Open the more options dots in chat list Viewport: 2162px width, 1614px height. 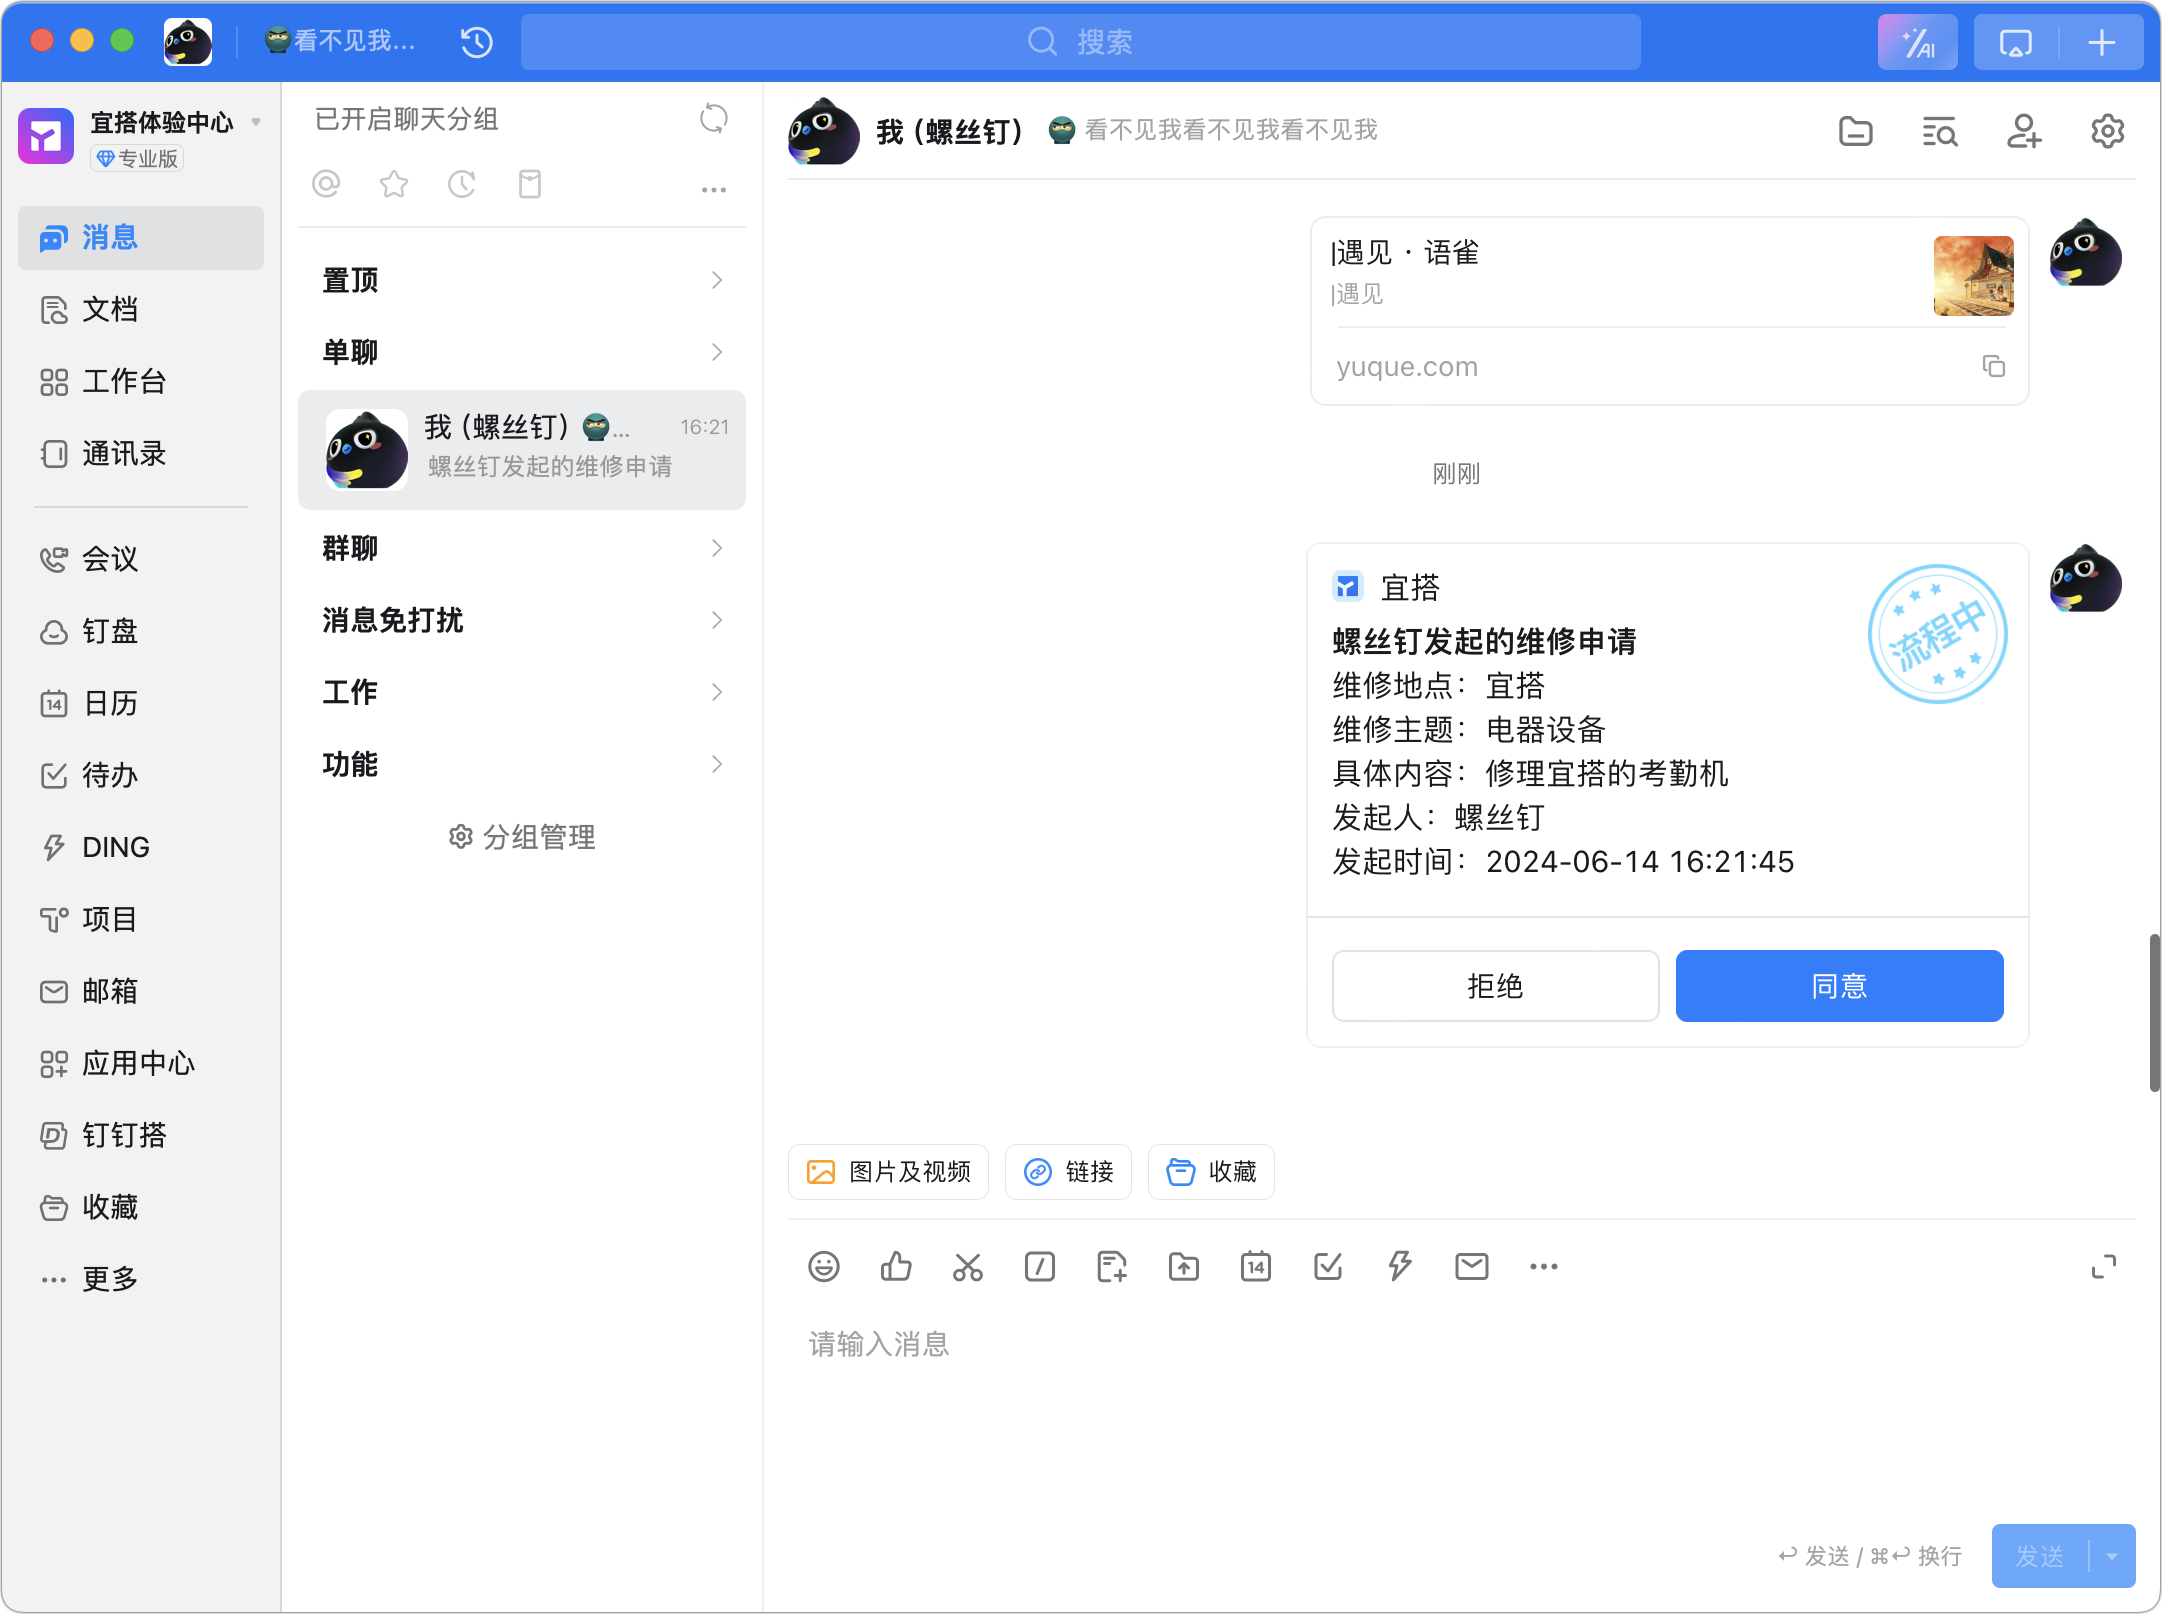tap(713, 189)
